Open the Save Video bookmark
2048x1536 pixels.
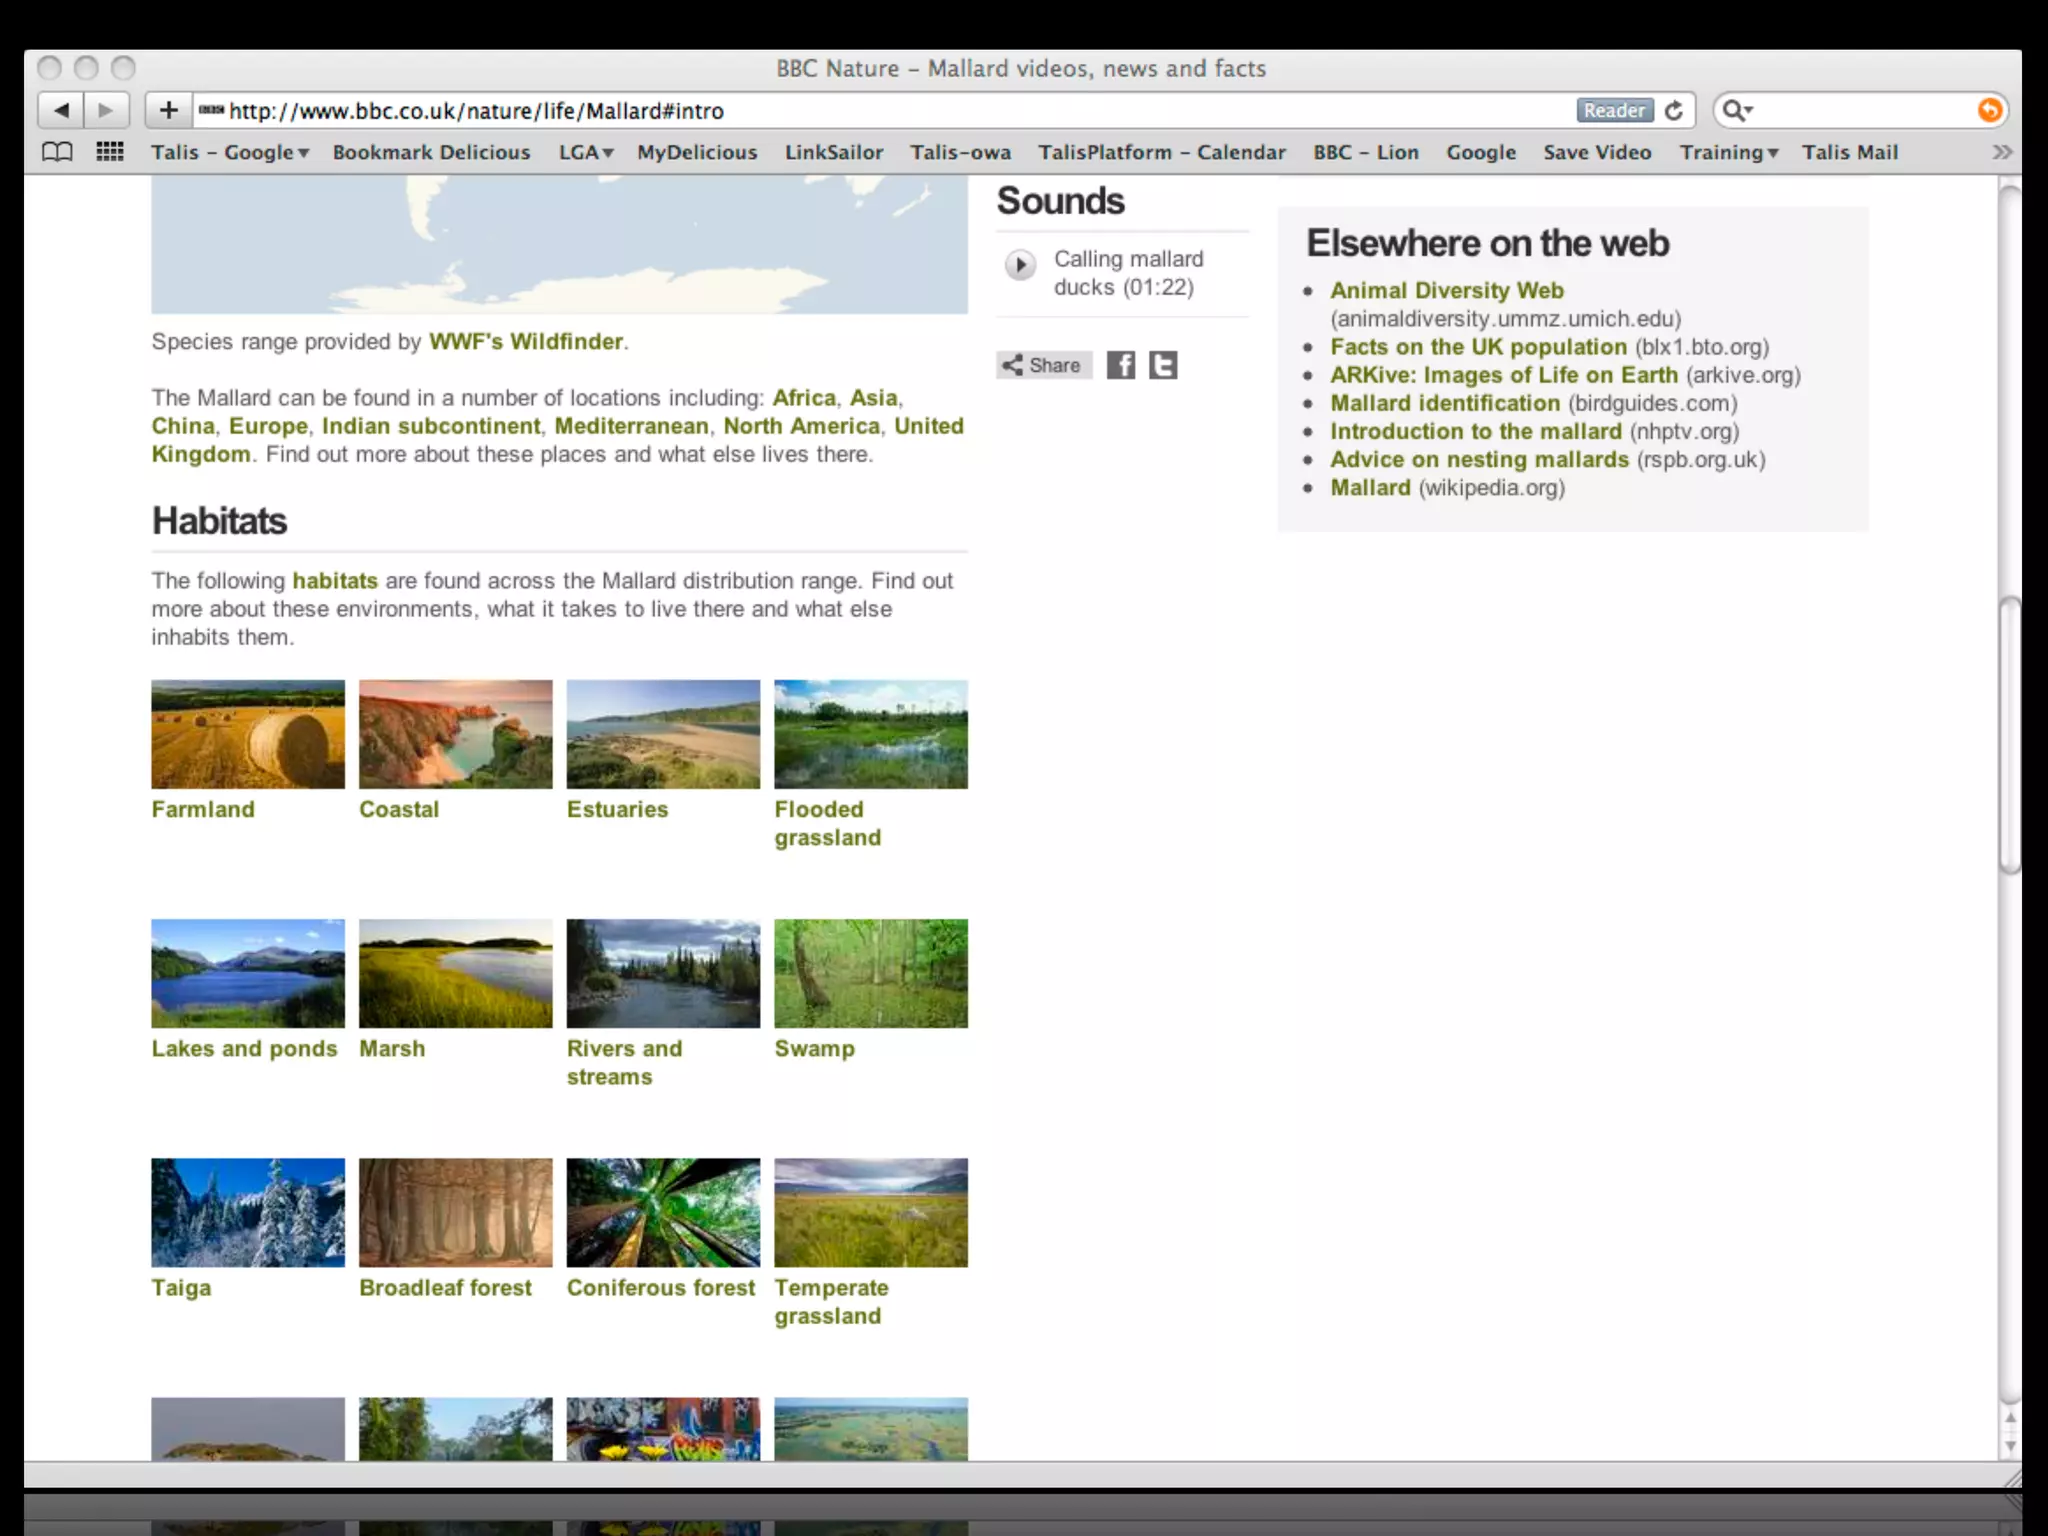[1596, 152]
